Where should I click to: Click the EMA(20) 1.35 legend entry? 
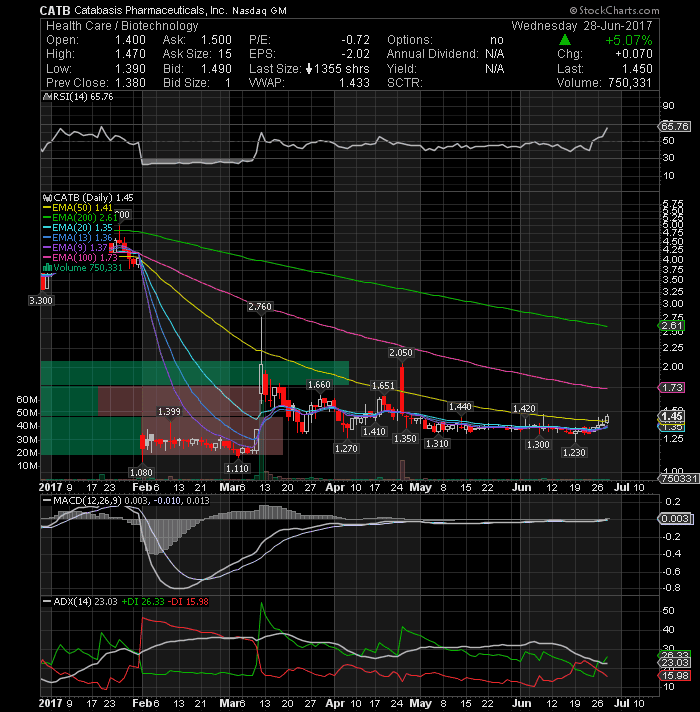pyautogui.click(x=77, y=227)
